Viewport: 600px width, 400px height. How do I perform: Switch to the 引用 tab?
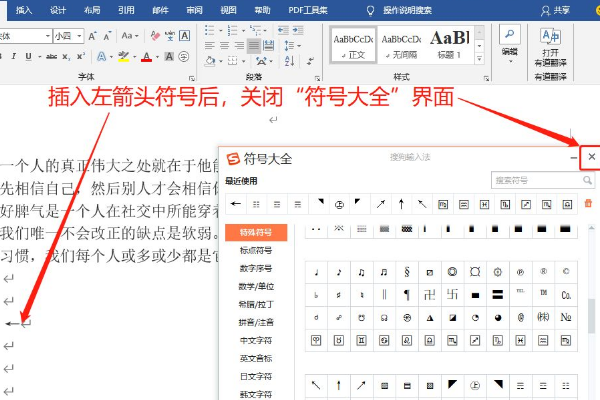[126, 10]
